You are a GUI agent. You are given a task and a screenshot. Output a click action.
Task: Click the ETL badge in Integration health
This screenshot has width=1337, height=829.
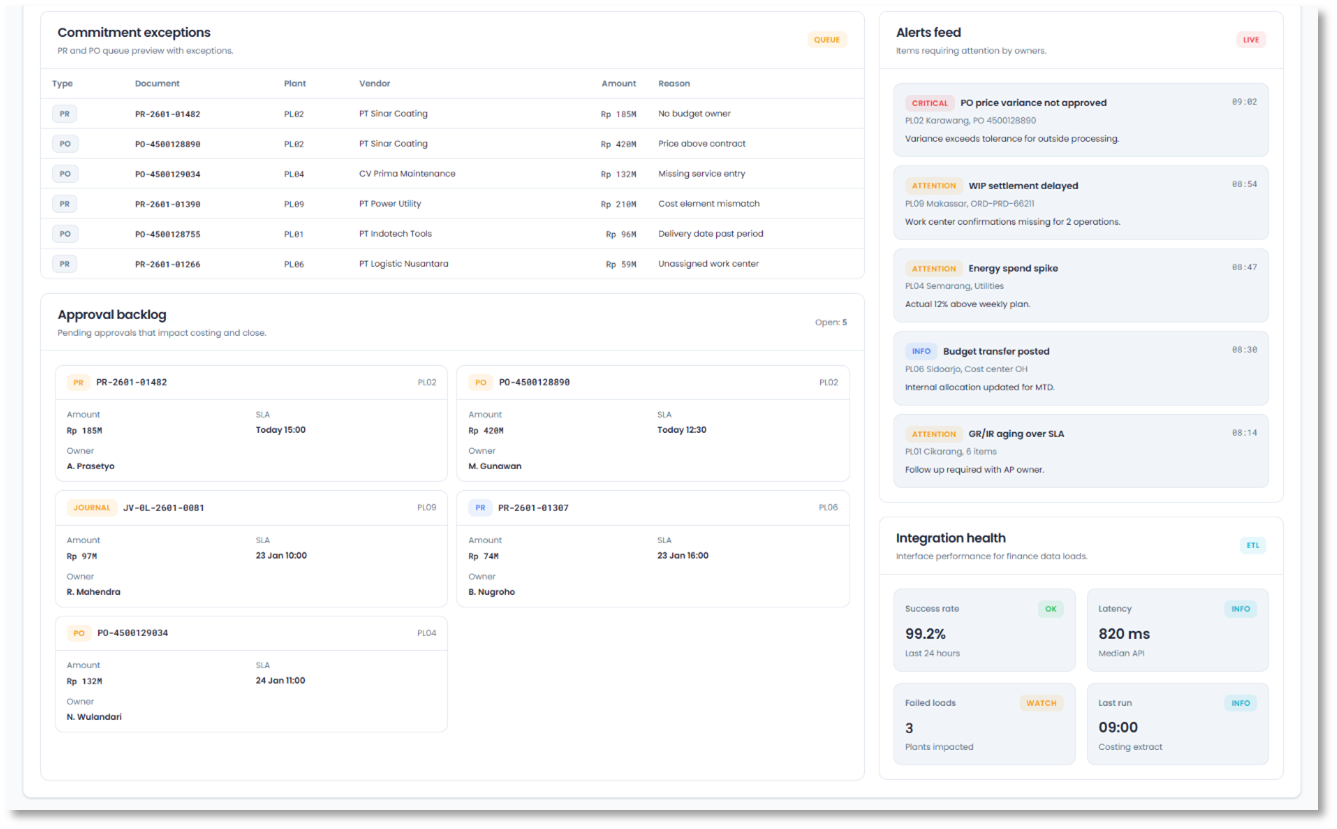tap(1252, 545)
